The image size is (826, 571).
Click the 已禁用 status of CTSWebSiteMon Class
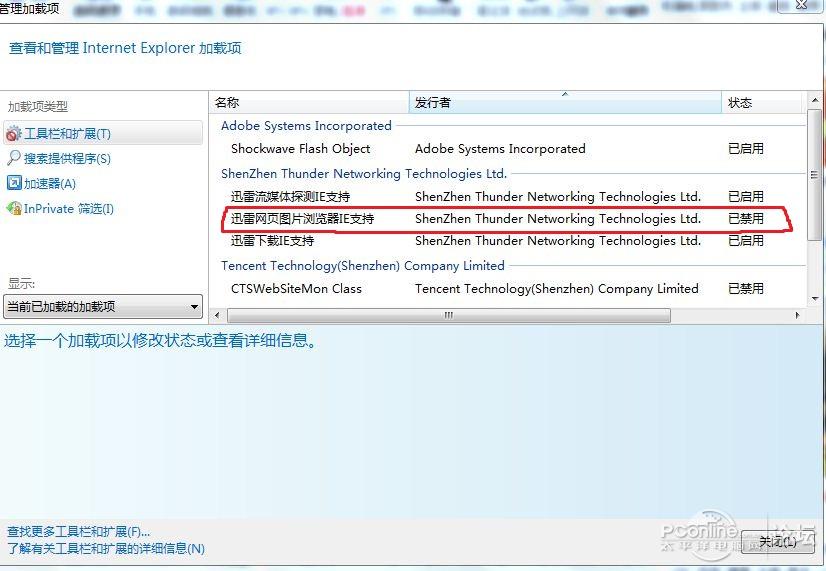pyautogui.click(x=745, y=289)
